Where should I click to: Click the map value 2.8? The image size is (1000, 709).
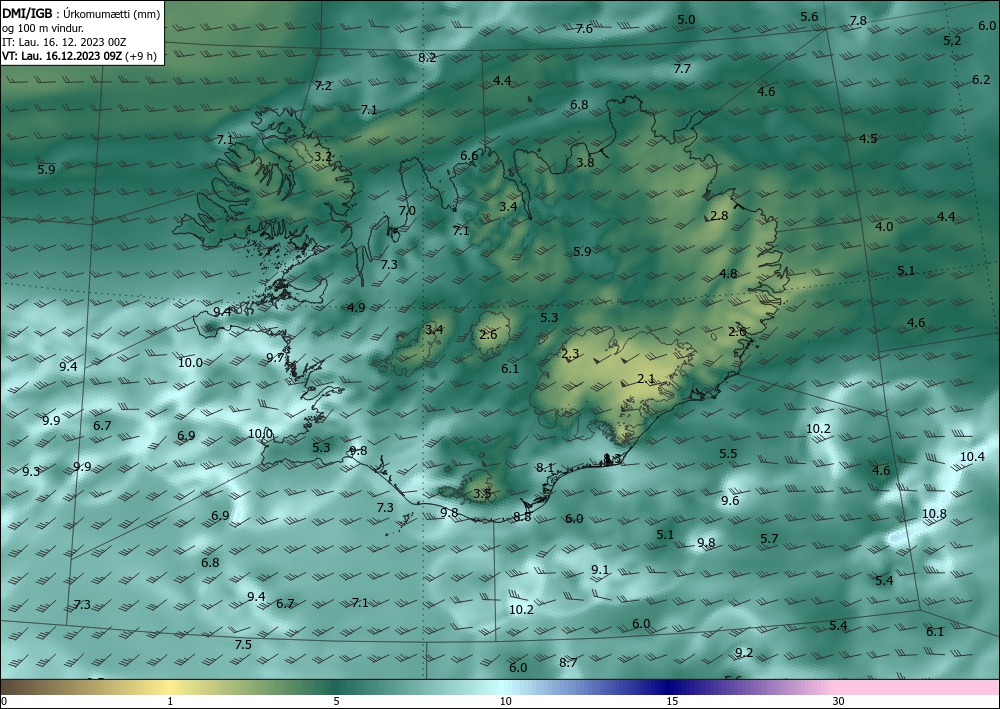719,216
